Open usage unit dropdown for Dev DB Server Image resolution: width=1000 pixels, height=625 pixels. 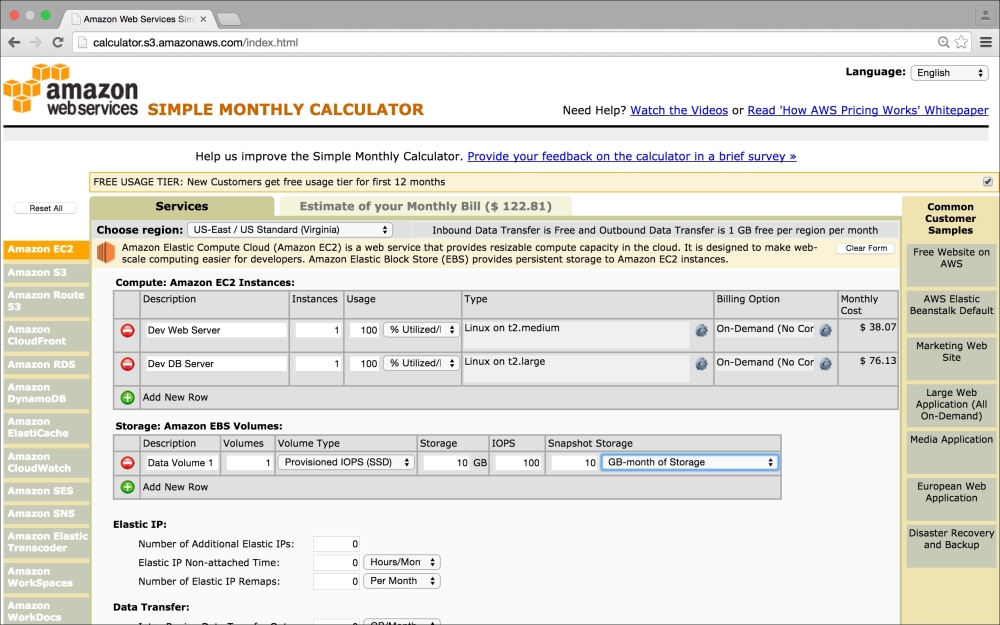pos(422,363)
